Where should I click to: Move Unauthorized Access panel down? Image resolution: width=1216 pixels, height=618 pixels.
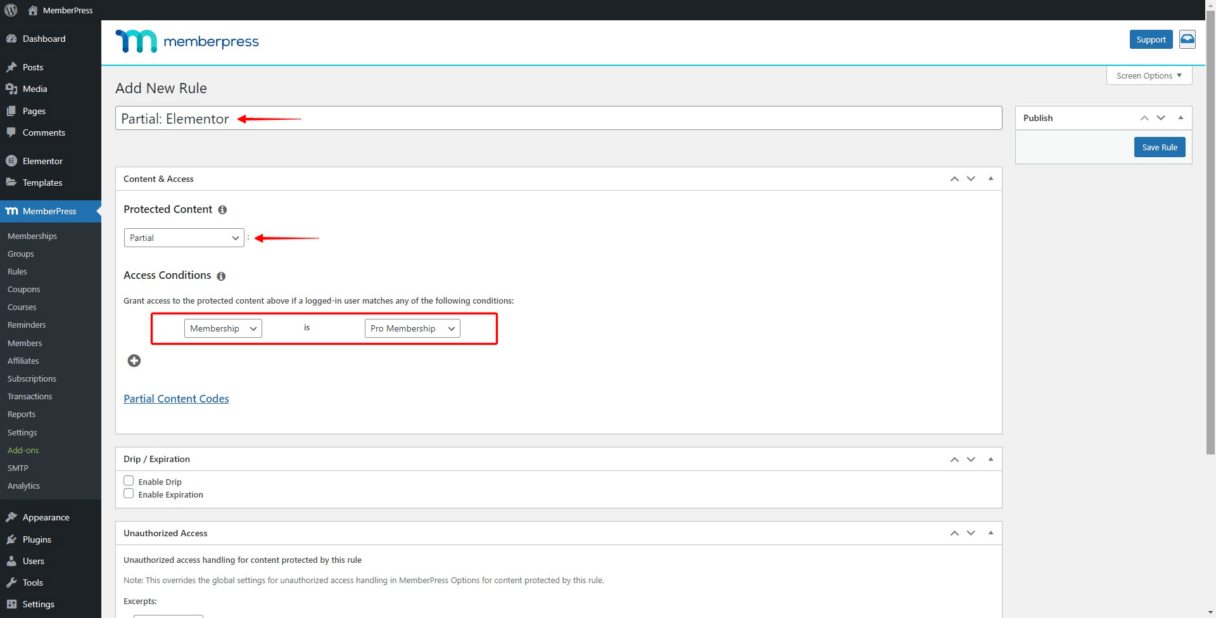(970, 533)
